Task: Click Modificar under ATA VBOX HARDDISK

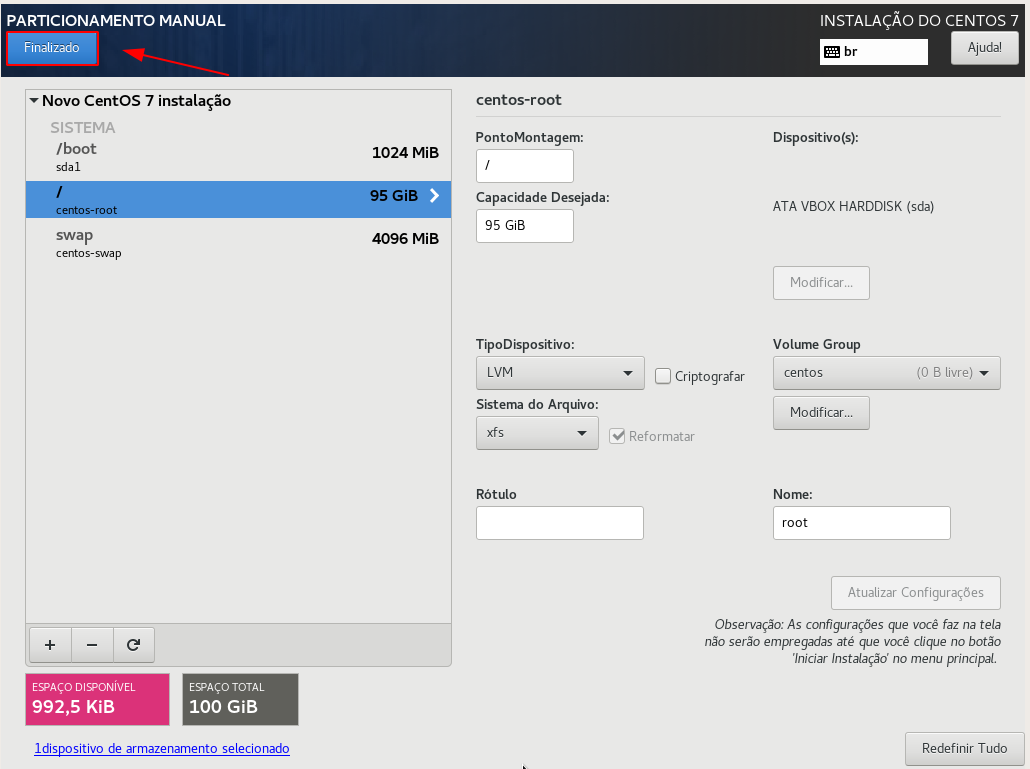Action: (821, 282)
